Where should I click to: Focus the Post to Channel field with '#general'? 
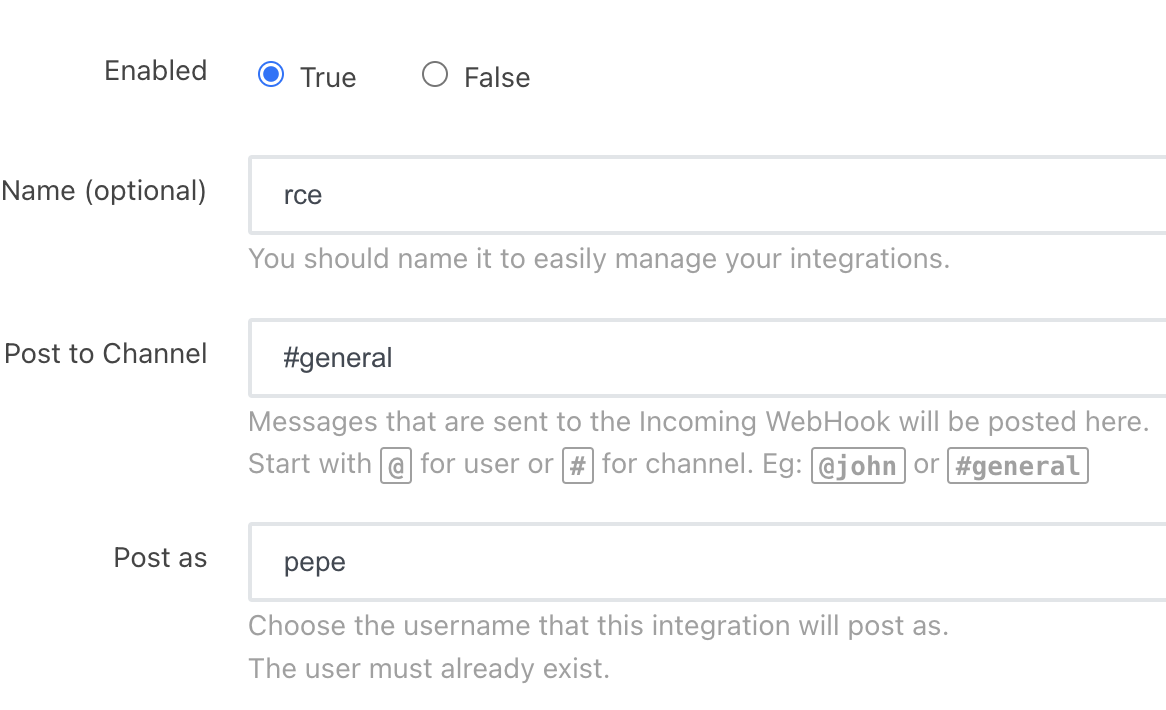coord(700,358)
